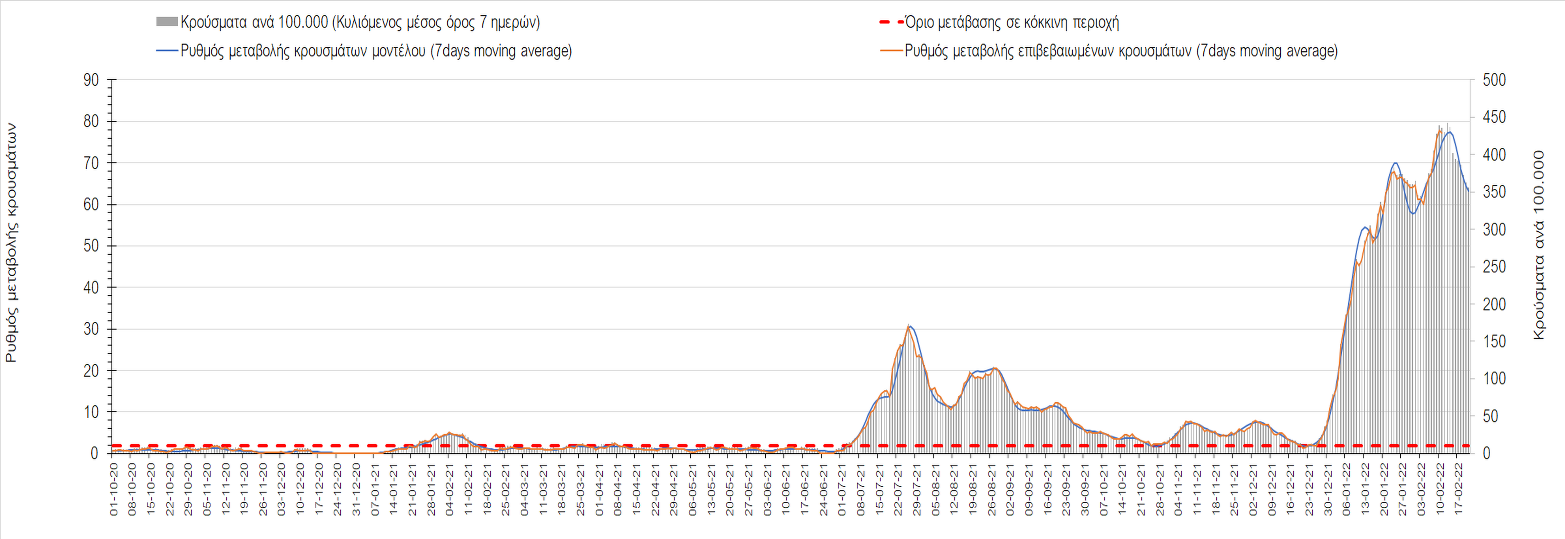Click the blue line legend marker for model rate

pos(167,52)
